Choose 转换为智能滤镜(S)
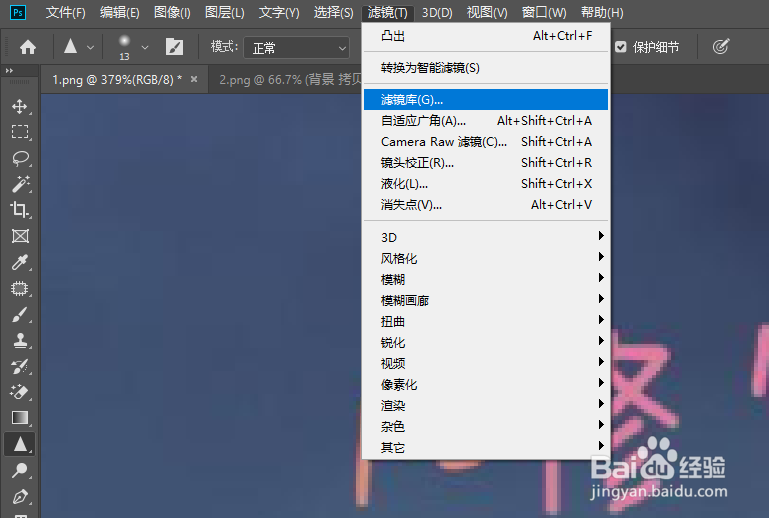This screenshot has height=518, width=769. pos(486,68)
